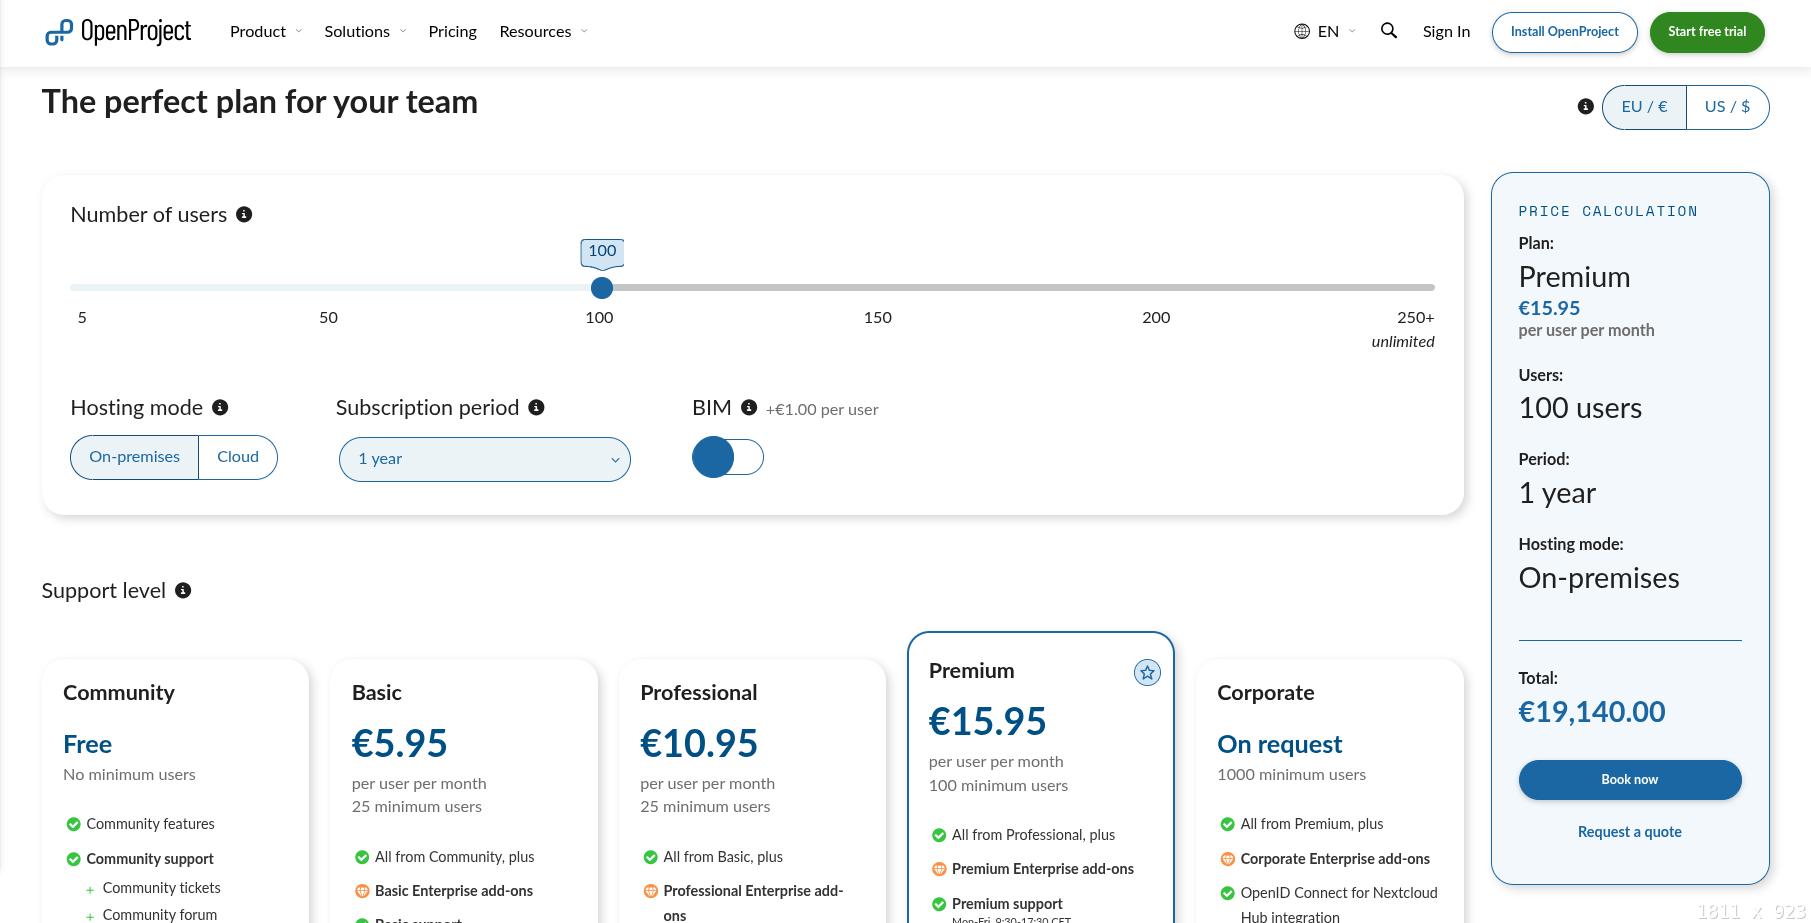Click slider label 200

click(x=1156, y=318)
